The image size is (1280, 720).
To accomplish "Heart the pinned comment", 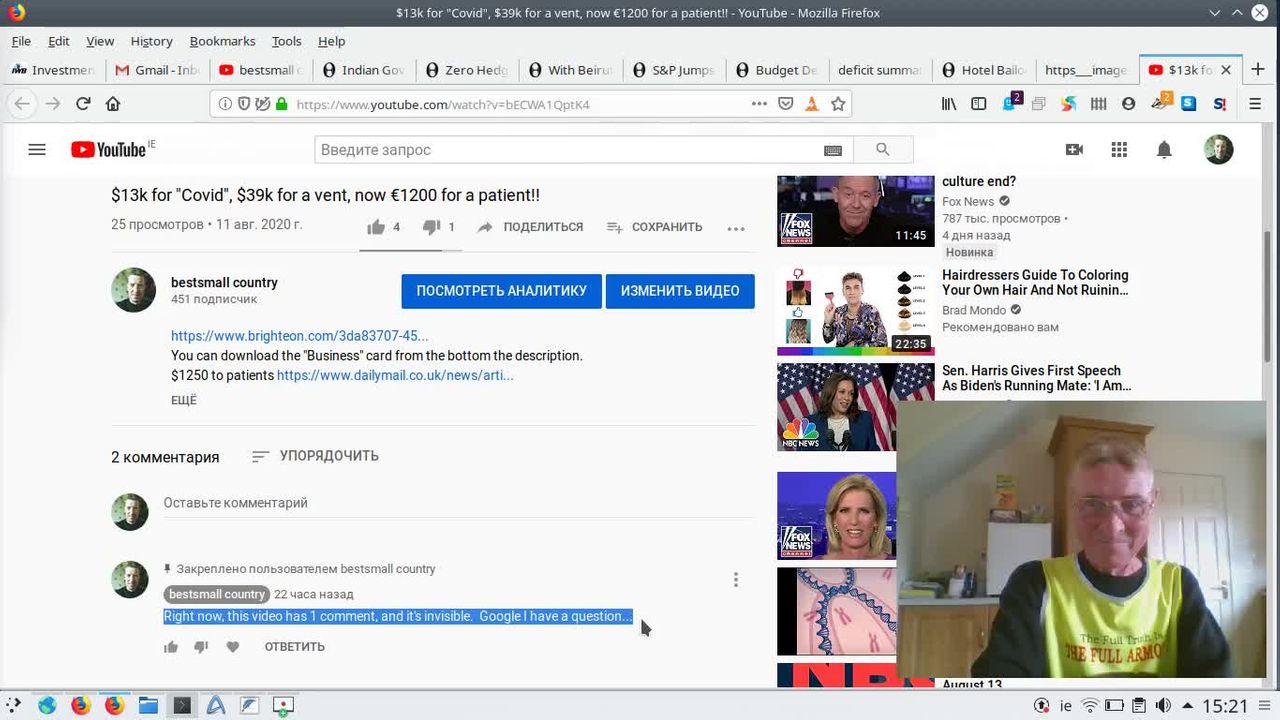I will [x=233, y=647].
